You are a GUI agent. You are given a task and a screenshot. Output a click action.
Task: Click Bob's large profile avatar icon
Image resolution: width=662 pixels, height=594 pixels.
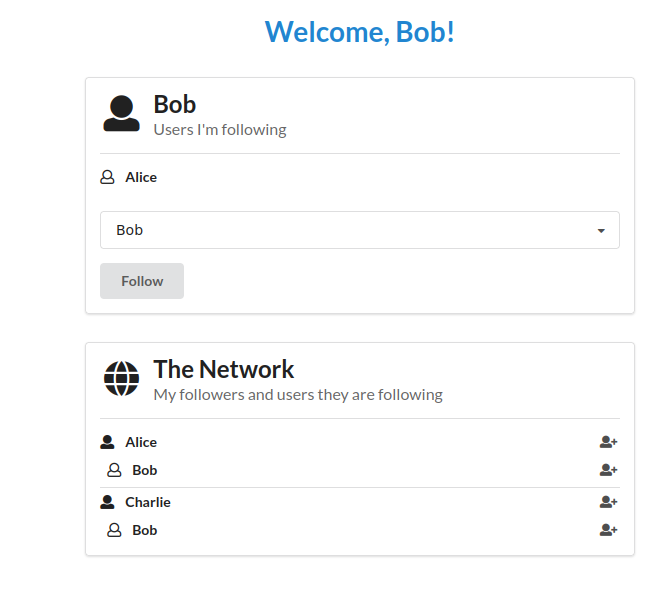click(121, 113)
